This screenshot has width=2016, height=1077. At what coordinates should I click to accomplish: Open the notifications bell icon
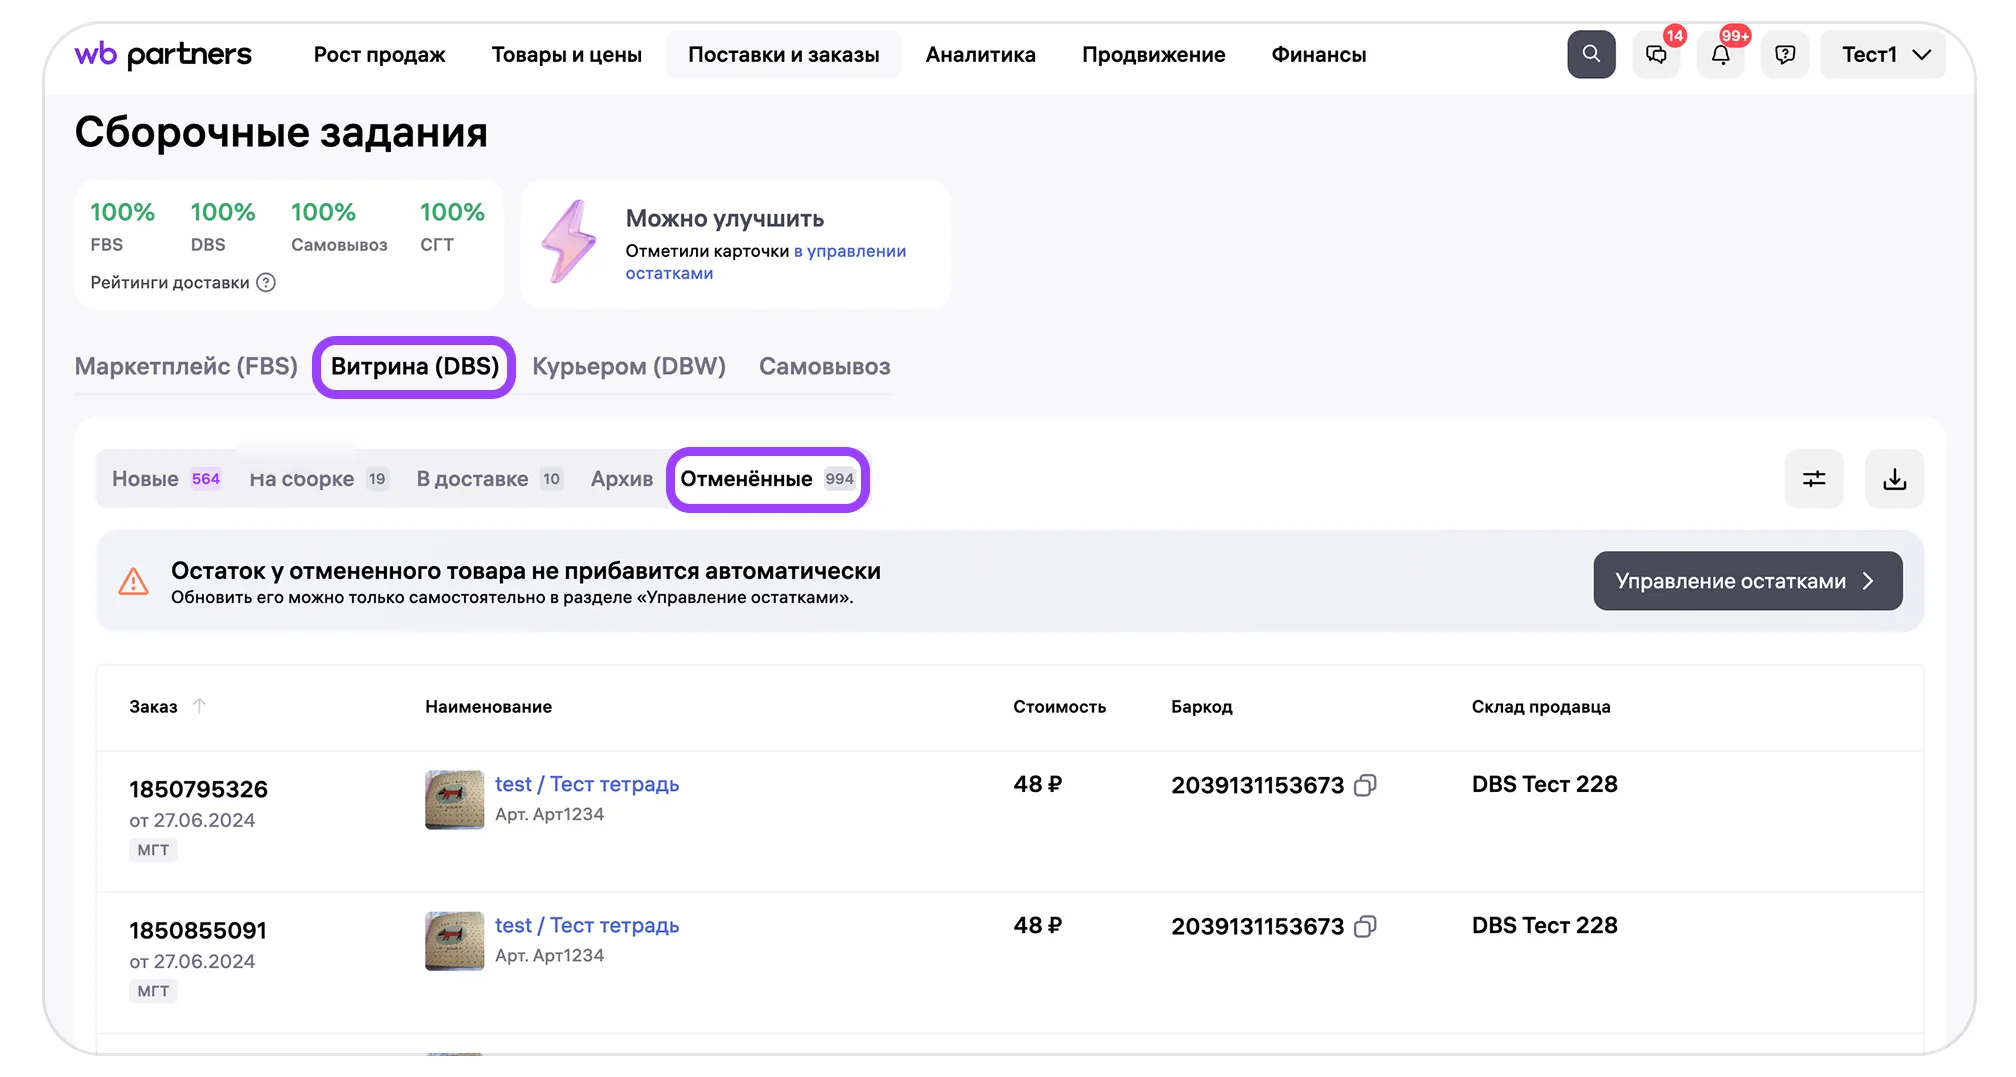[1720, 55]
